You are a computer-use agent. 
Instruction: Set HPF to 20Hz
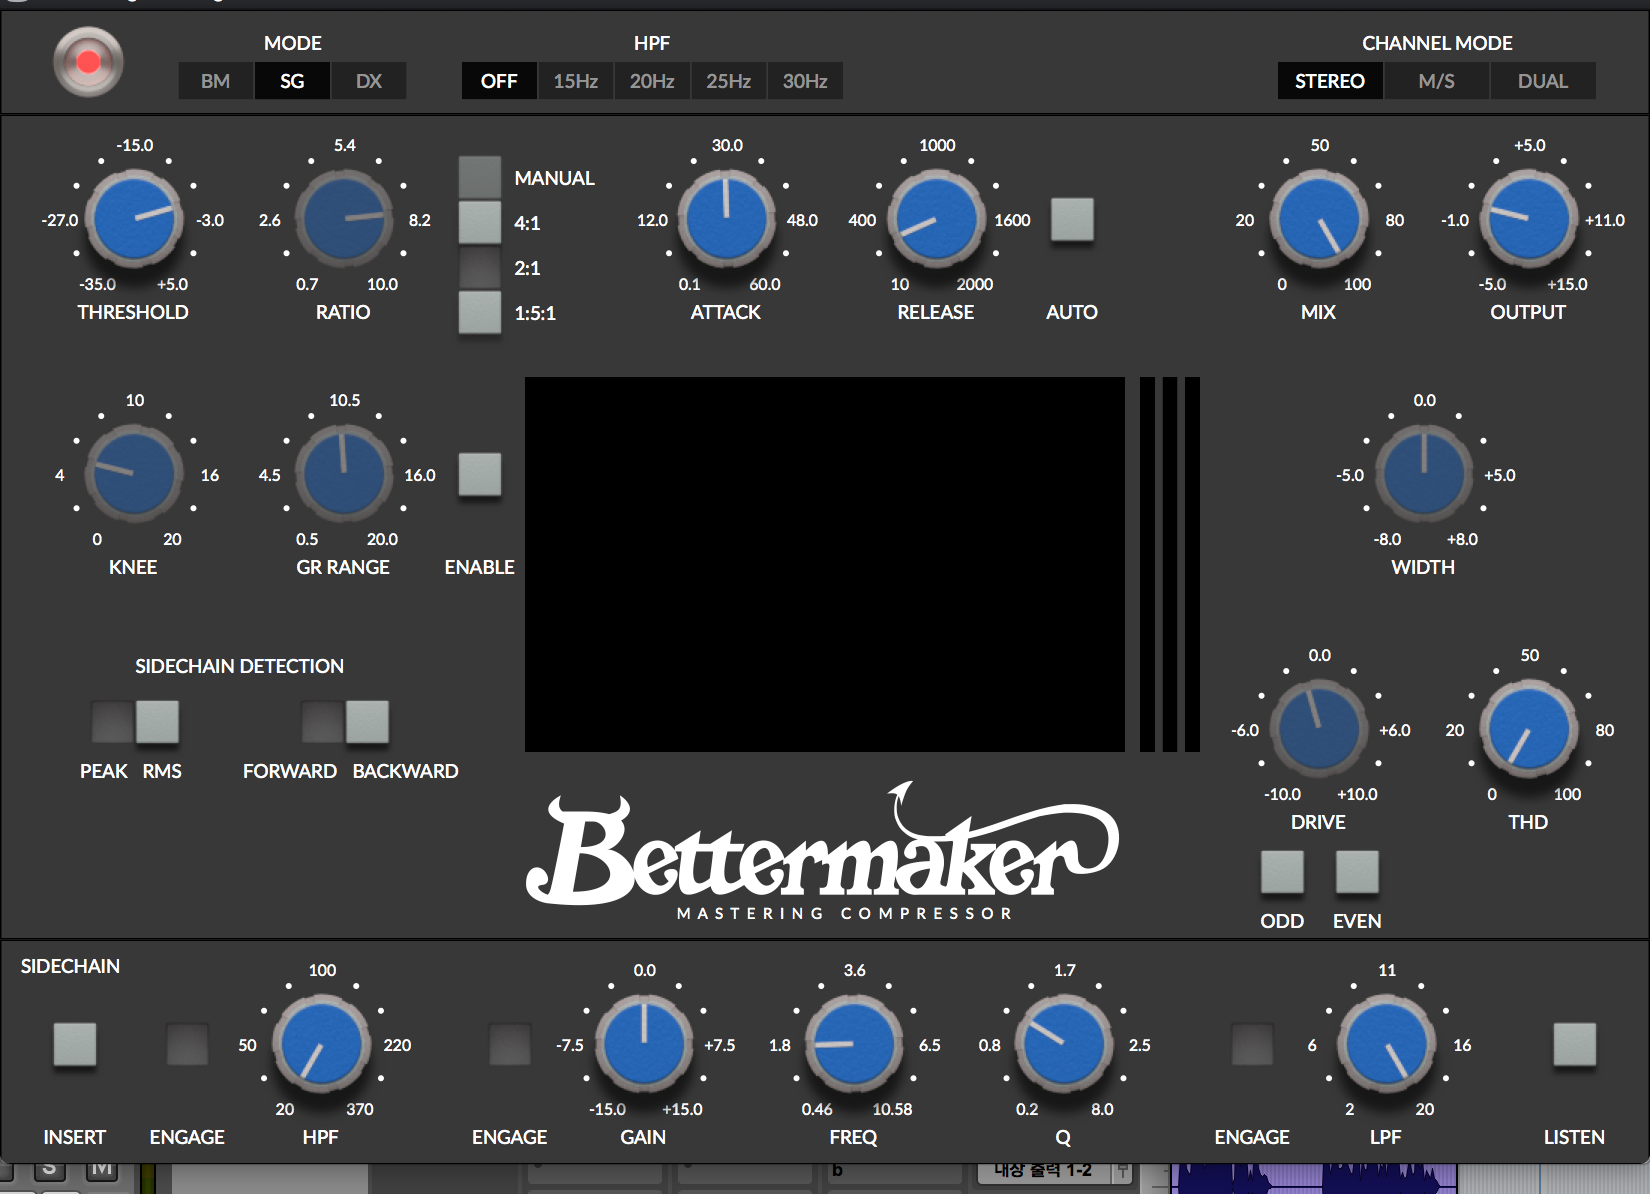(x=652, y=81)
